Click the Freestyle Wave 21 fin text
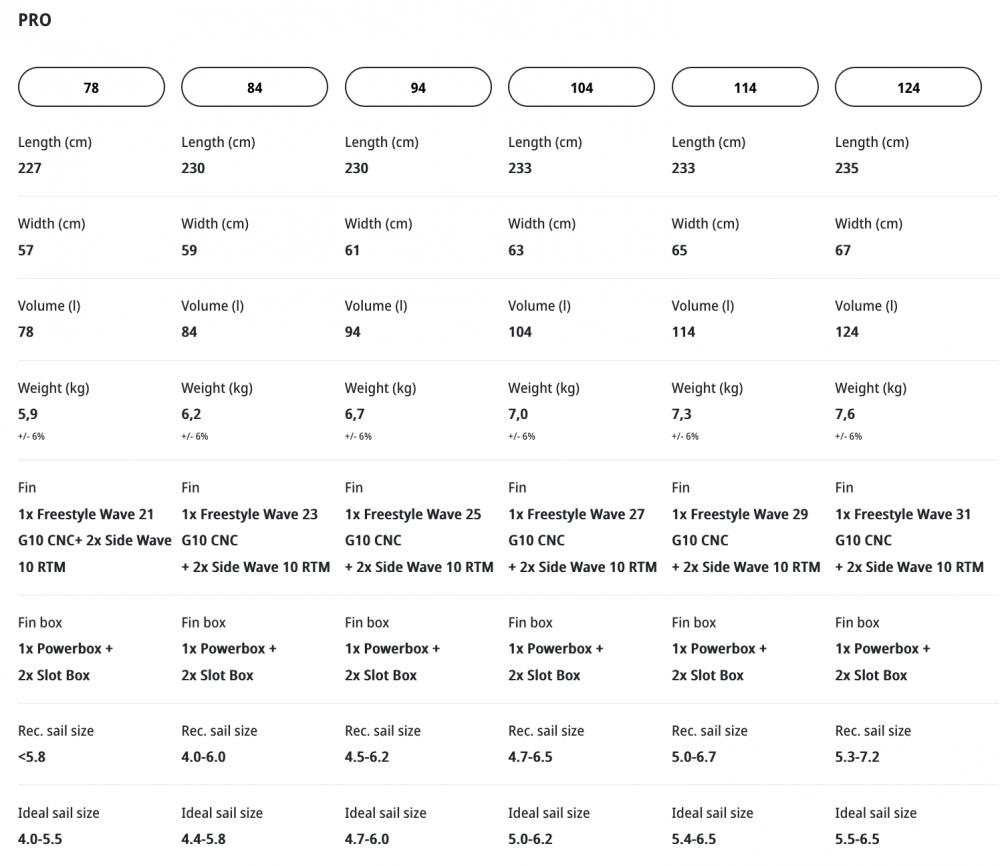The height and width of the screenshot is (866, 1000). coord(86,514)
